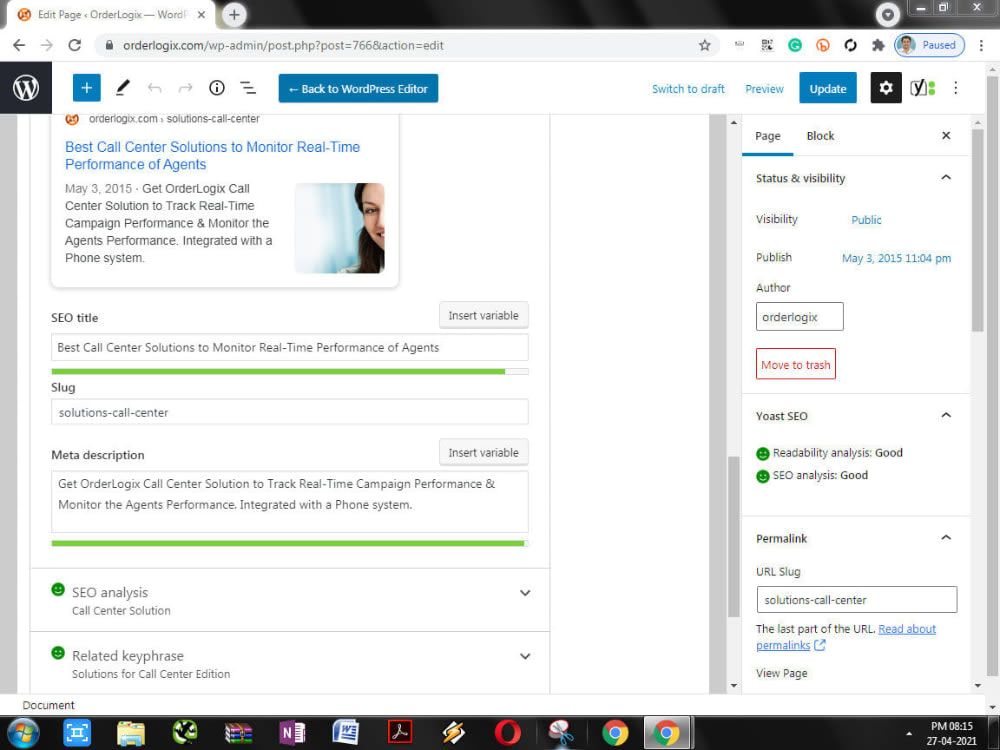The height and width of the screenshot is (750, 1000).
Task: Select the pencil Tools icon
Action: [122, 88]
